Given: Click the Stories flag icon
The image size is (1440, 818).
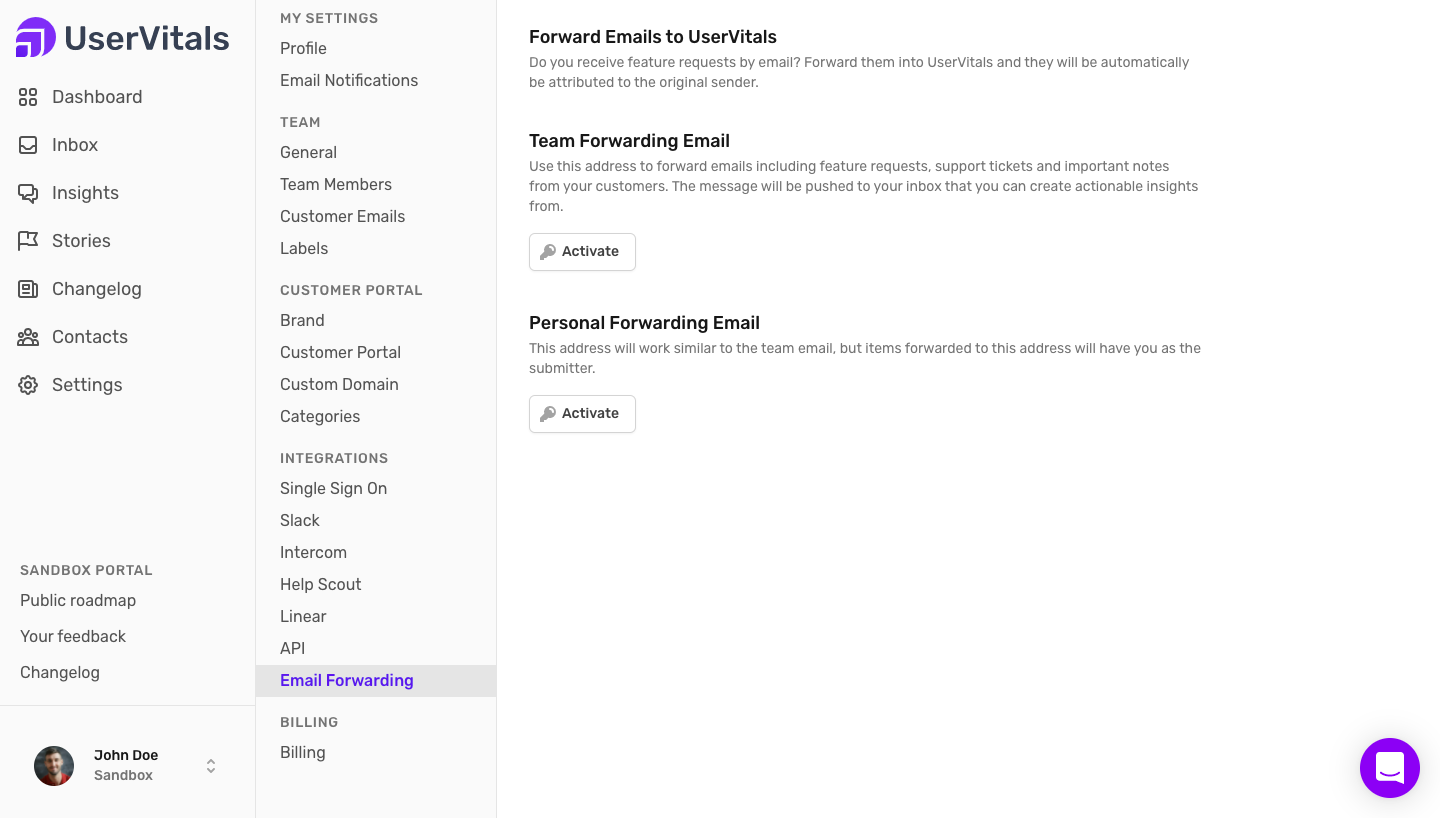Looking at the screenshot, I should click(x=28, y=241).
